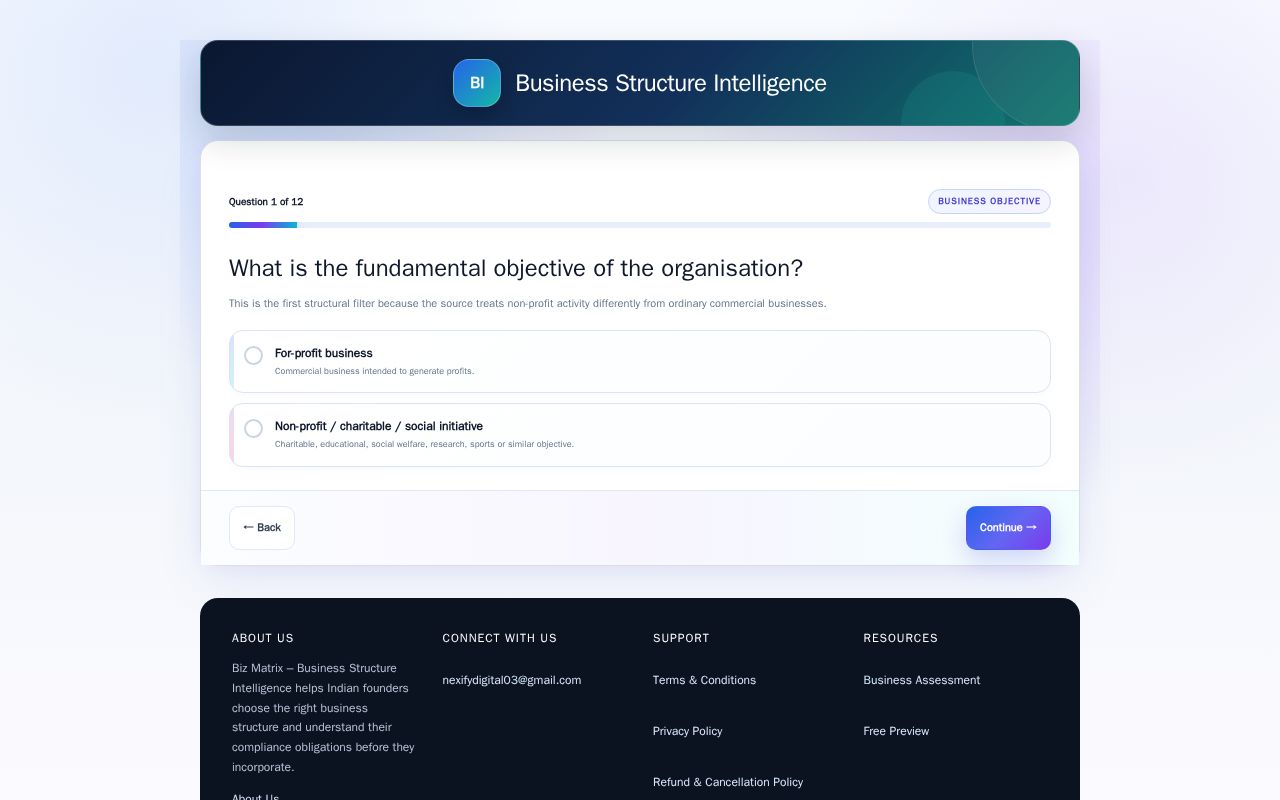Click the Biz Matrix description paragraph
This screenshot has width=1280, height=800.
[323, 718]
